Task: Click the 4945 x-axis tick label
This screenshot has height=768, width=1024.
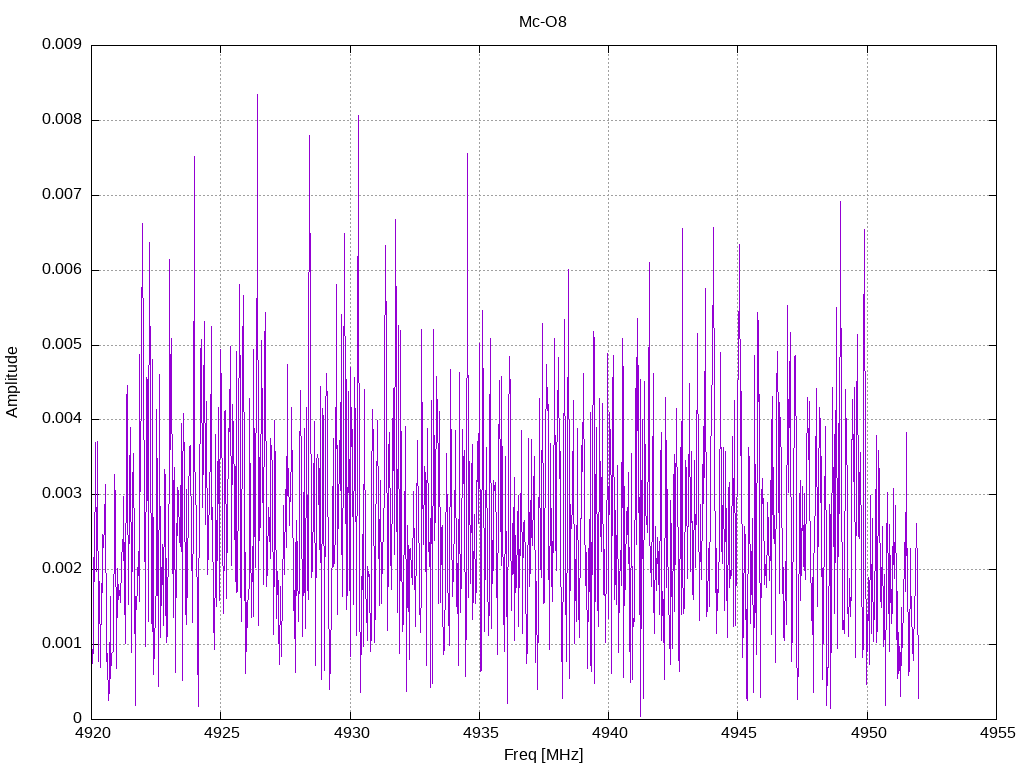Action: pyautogui.click(x=738, y=733)
